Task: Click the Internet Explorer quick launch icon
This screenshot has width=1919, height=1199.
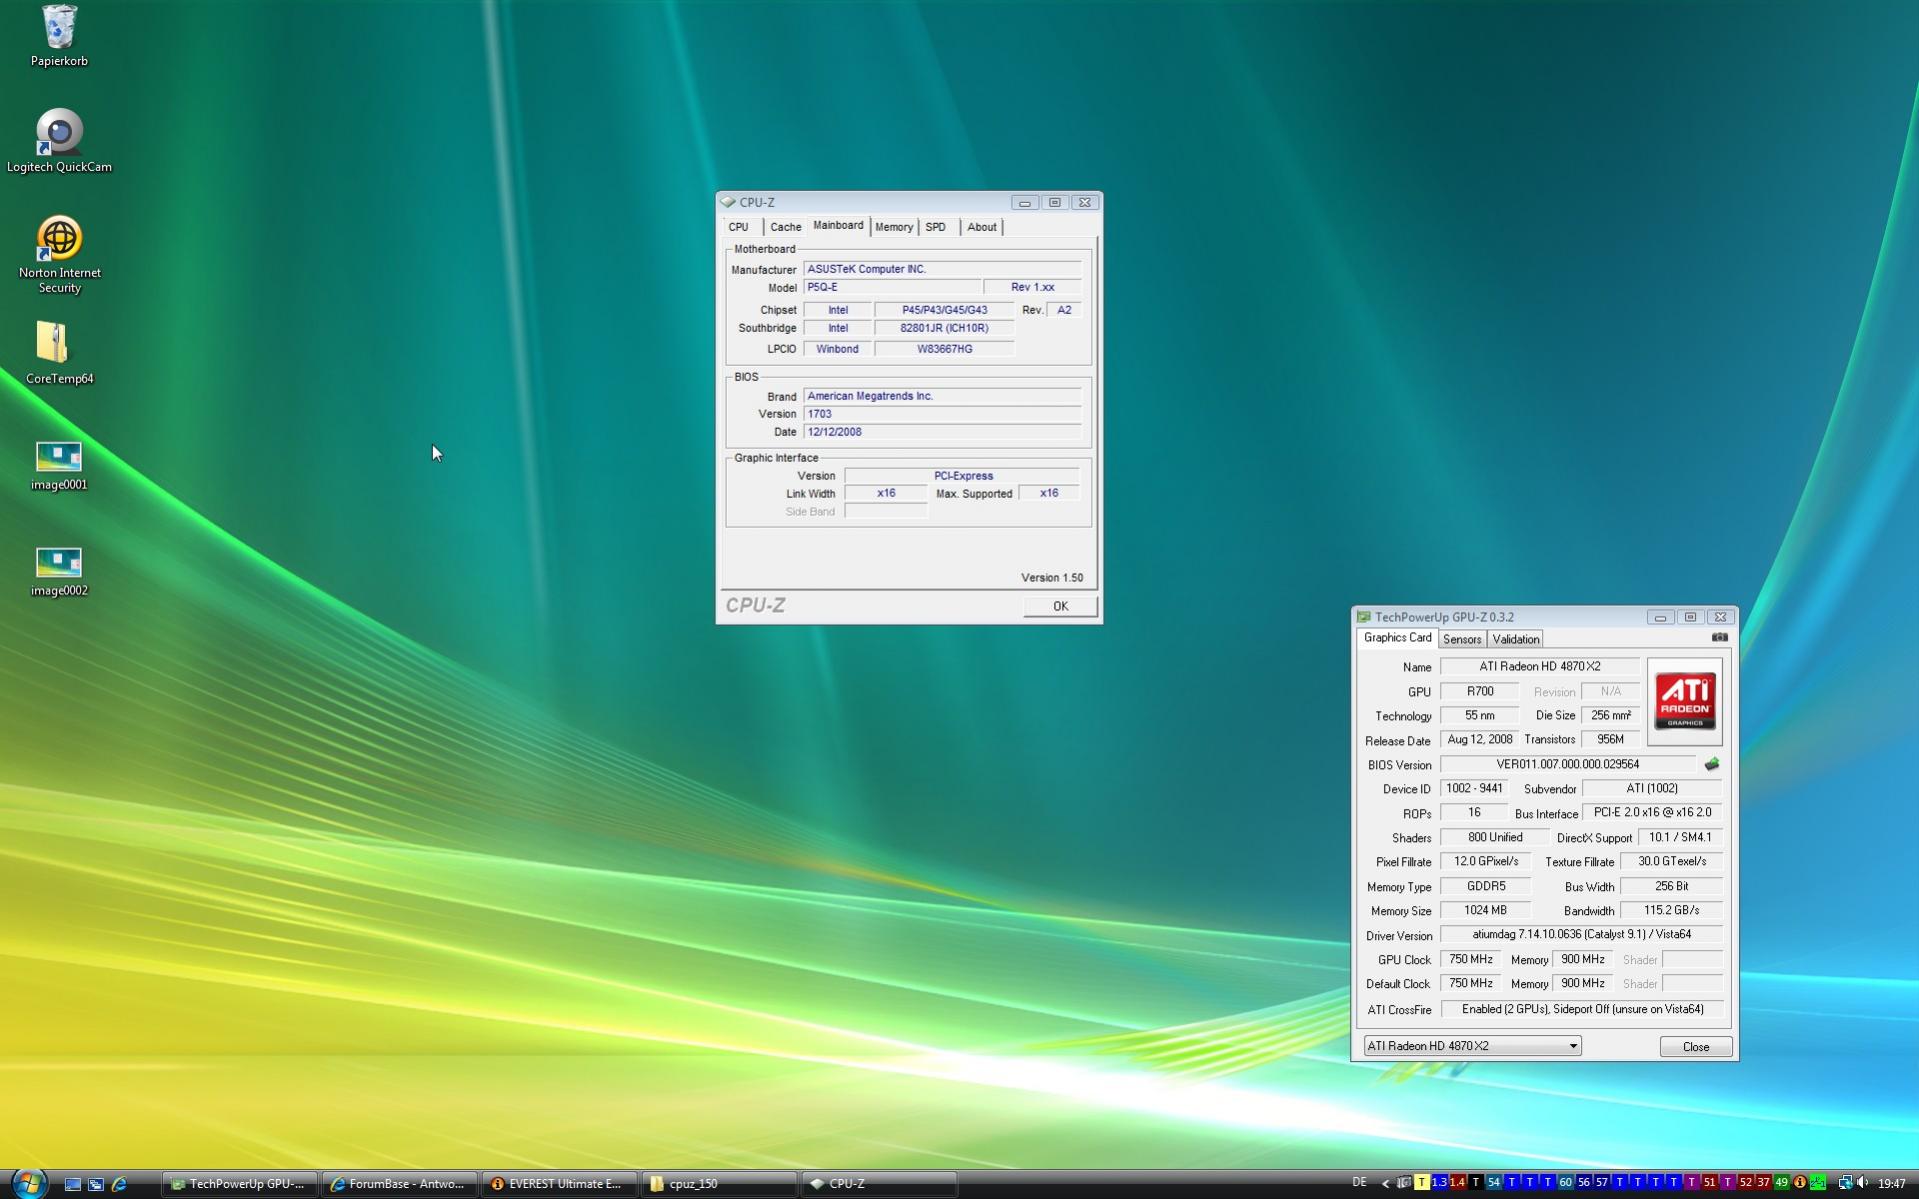Action: [119, 1184]
